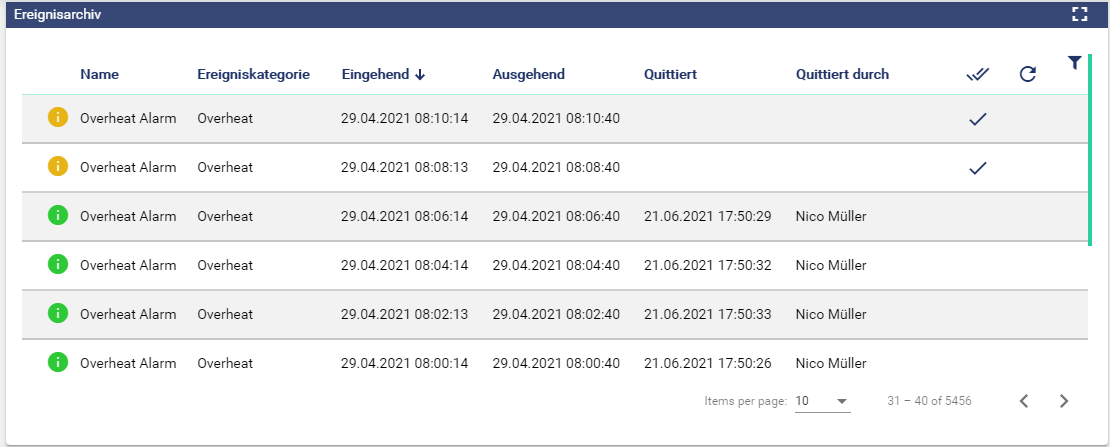This screenshot has height=447, width=1110.
Task: Sort by Quittiert durch column header
Action: point(842,74)
